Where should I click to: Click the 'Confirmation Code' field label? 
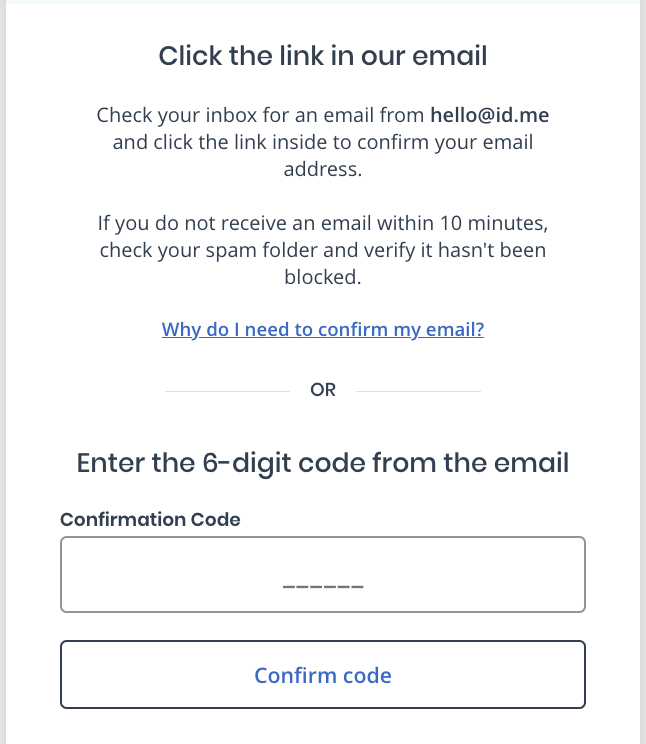[150, 519]
